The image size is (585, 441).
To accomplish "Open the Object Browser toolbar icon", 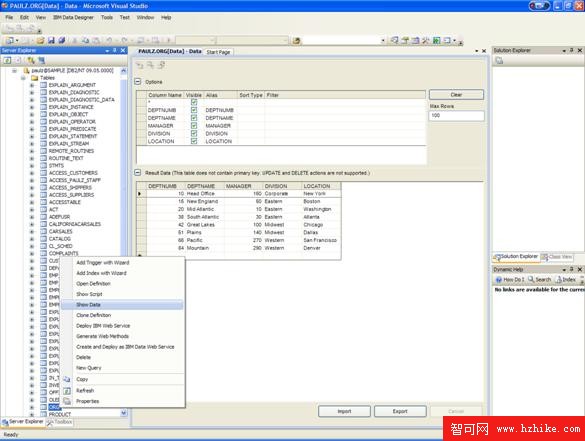I will click(415, 40).
